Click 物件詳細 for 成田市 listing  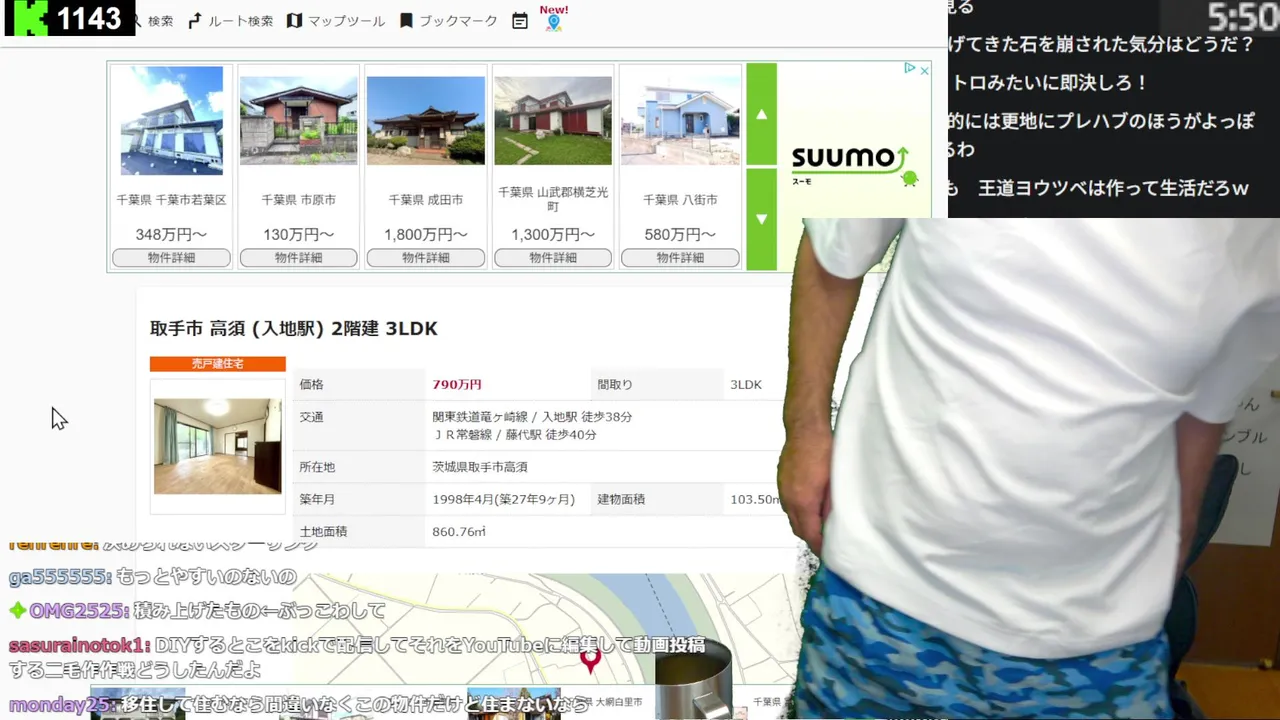(x=426, y=258)
